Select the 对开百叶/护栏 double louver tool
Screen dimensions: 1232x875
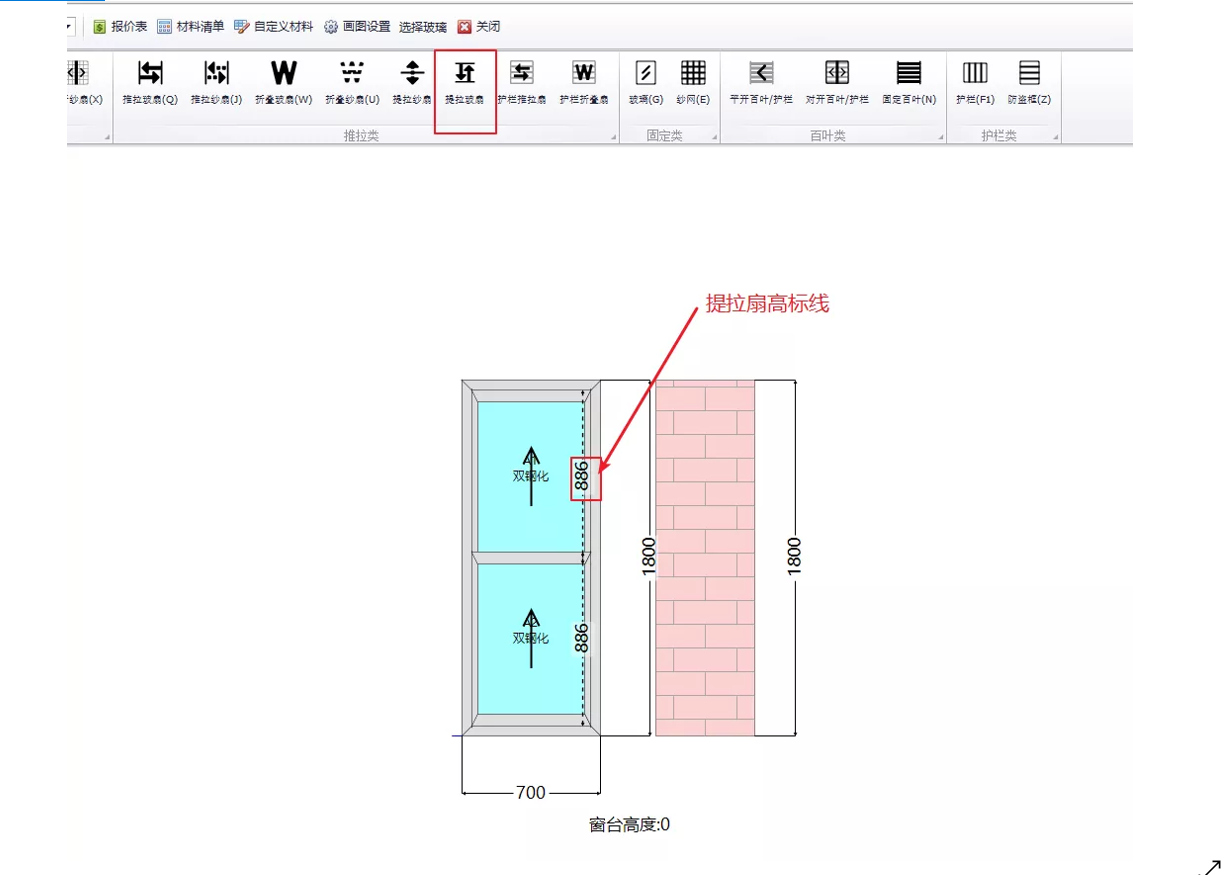837,82
